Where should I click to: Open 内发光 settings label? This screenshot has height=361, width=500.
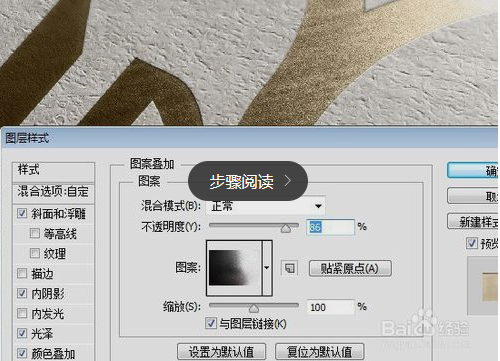[48, 314]
